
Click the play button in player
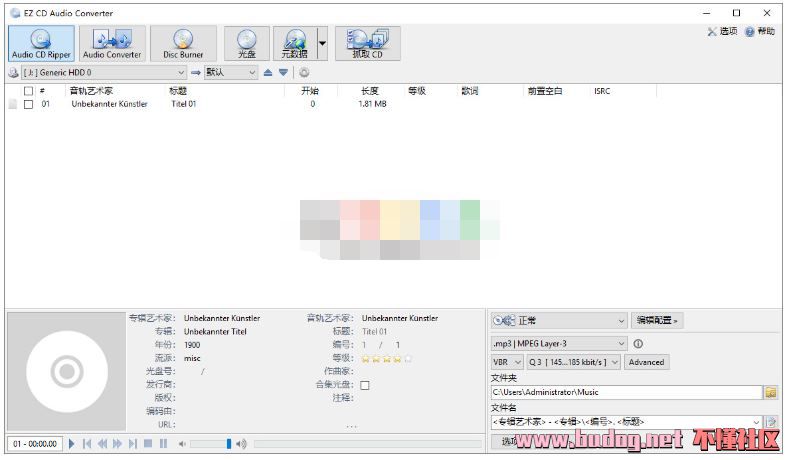pos(71,444)
